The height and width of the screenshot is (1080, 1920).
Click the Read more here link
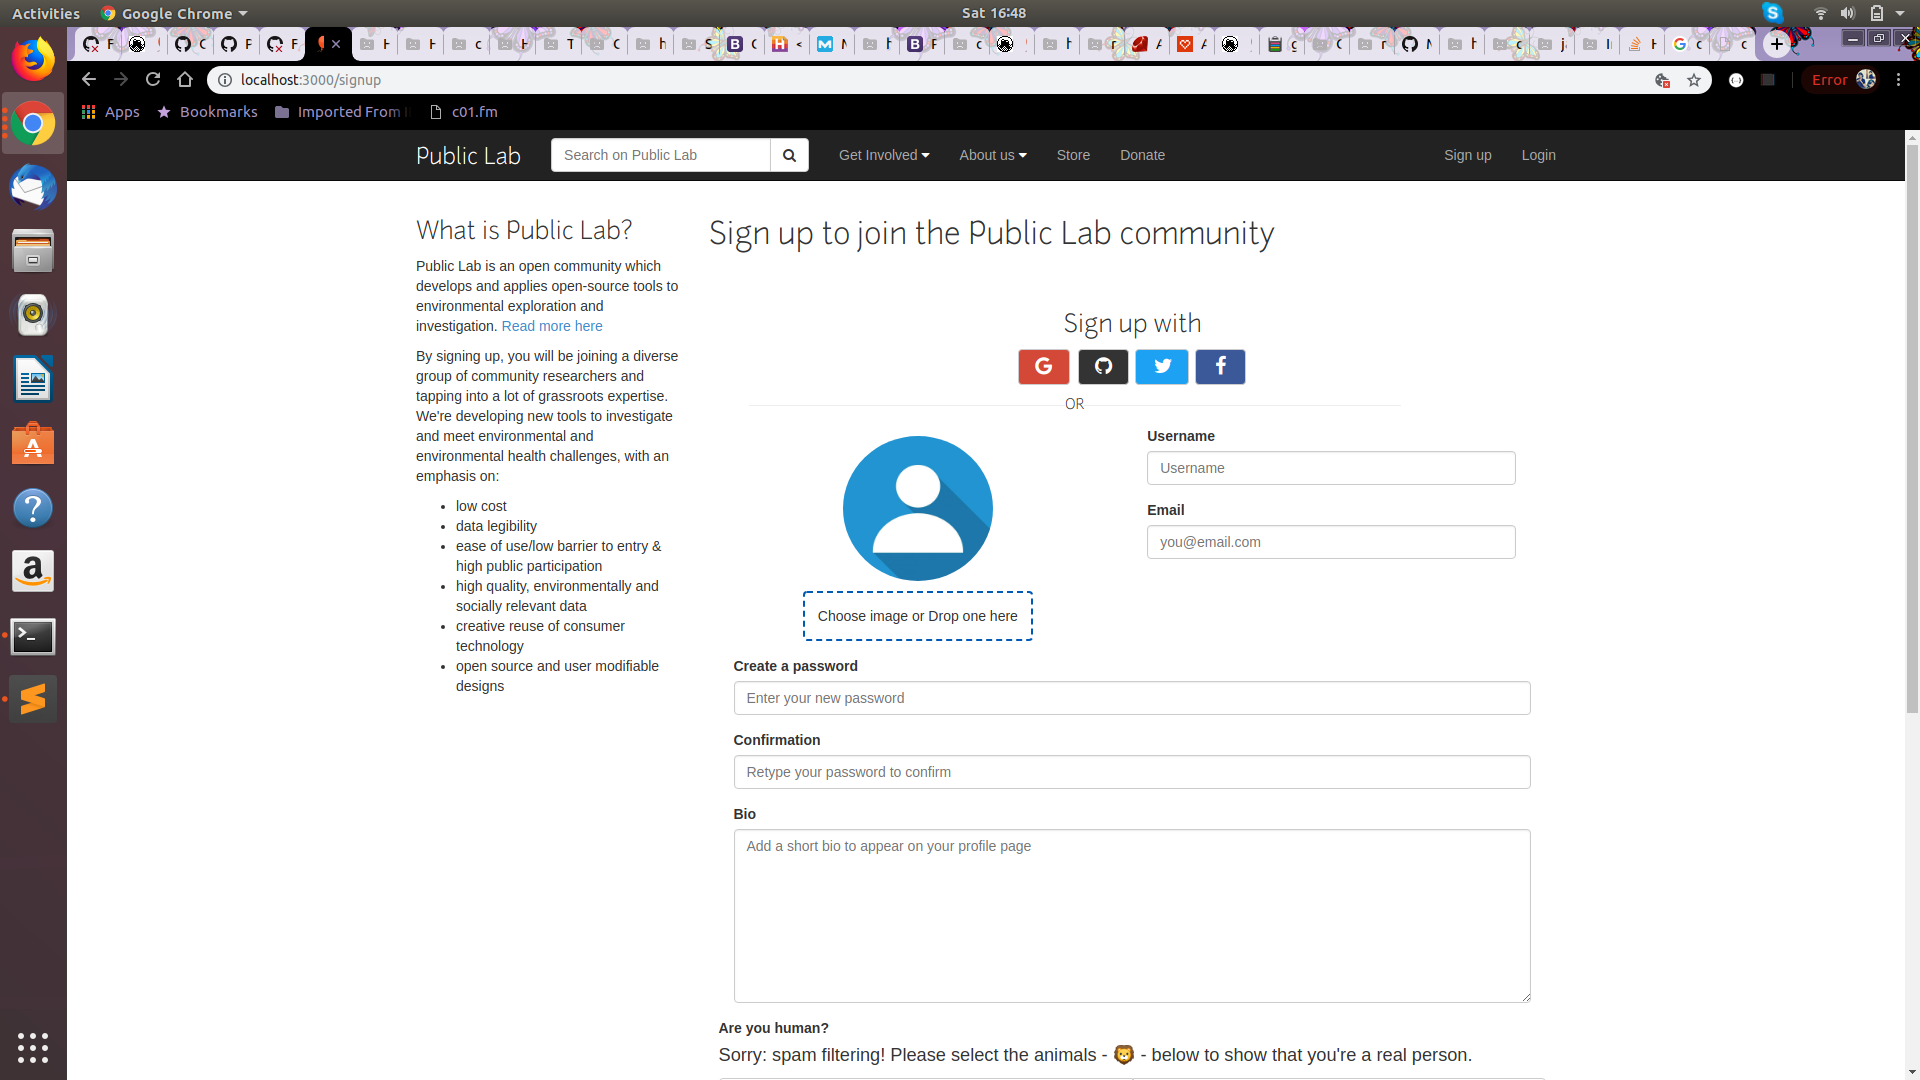(552, 326)
